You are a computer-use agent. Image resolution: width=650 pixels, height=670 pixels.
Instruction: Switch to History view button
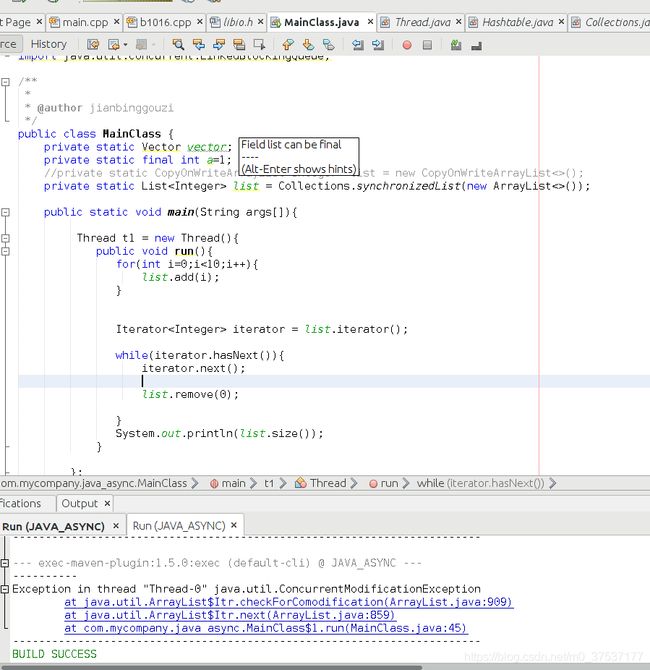[49, 44]
